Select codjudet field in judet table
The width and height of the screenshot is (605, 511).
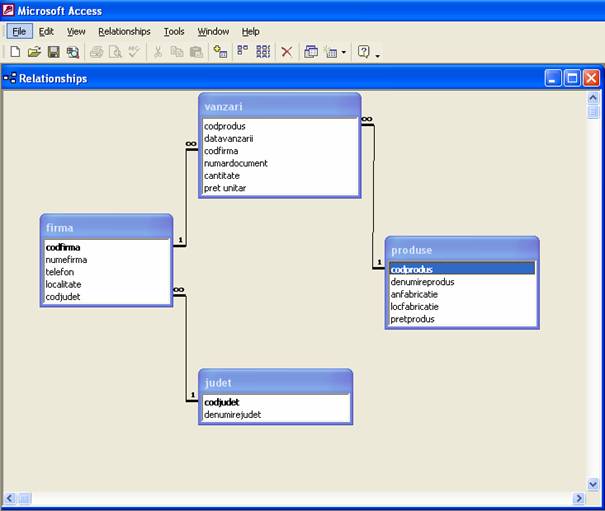point(222,402)
